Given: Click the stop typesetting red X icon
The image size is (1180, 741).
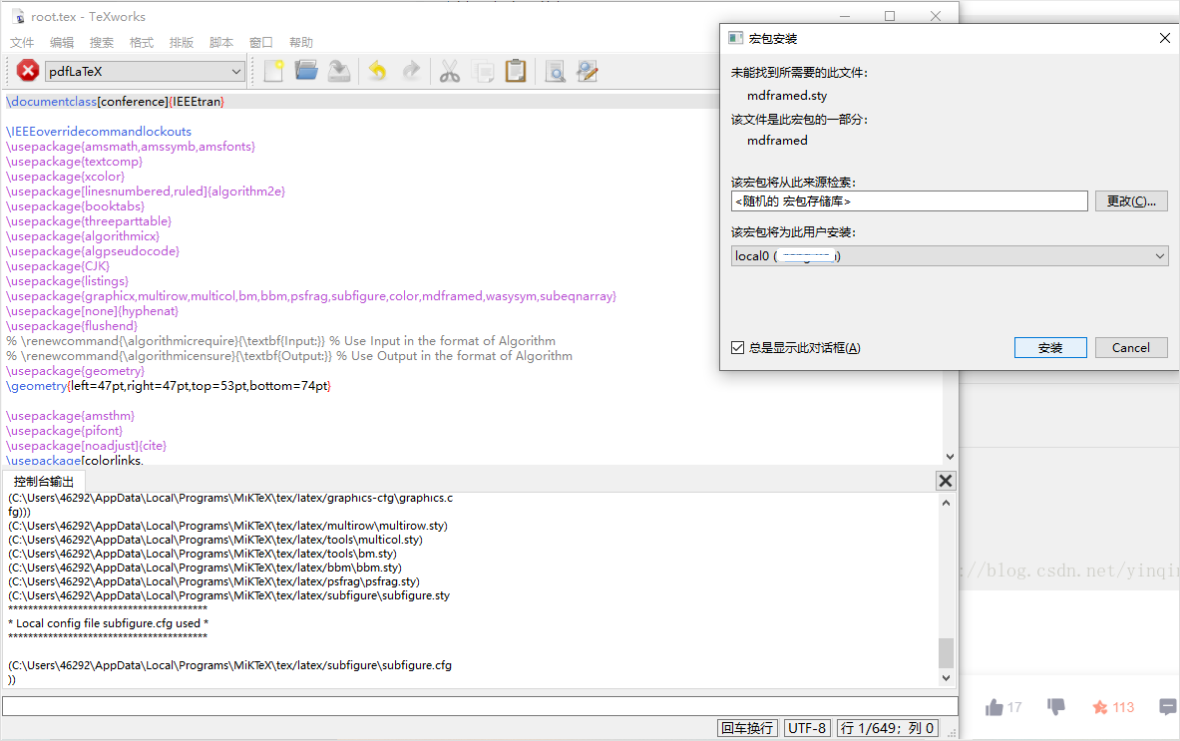Looking at the screenshot, I should point(27,70).
